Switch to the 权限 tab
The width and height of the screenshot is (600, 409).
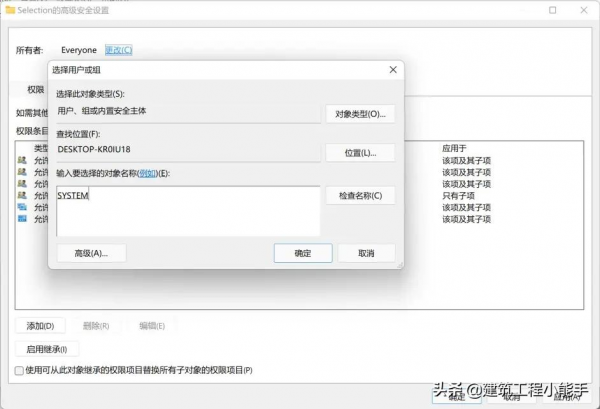(x=36, y=90)
